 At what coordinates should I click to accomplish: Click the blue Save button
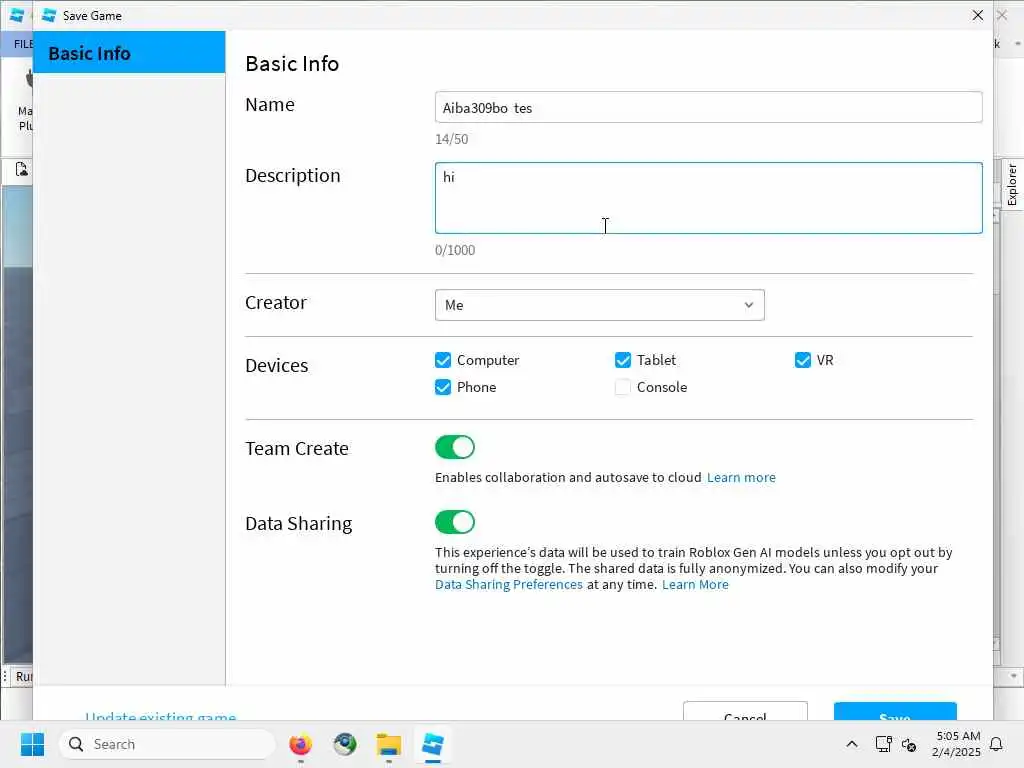tap(895, 712)
